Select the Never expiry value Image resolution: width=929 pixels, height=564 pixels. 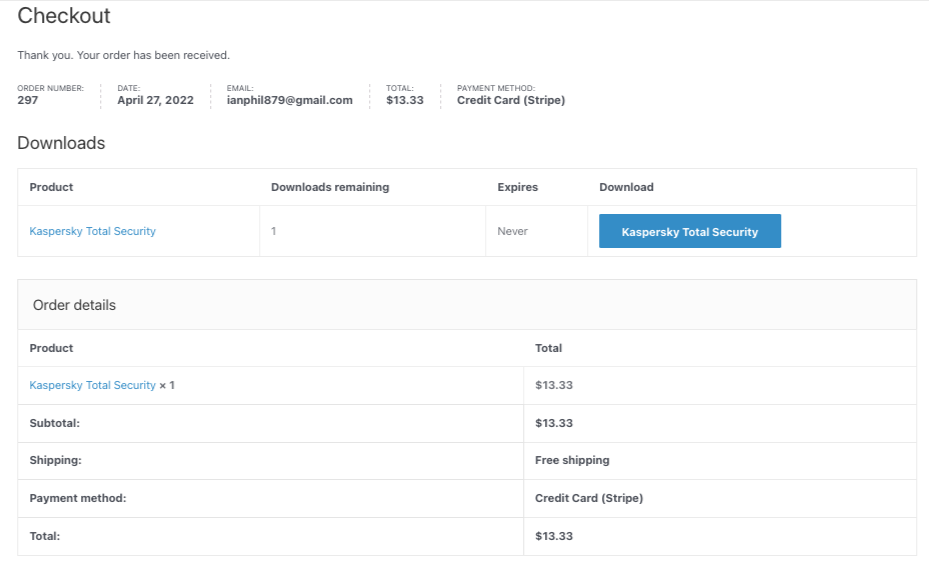[x=512, y=231]
